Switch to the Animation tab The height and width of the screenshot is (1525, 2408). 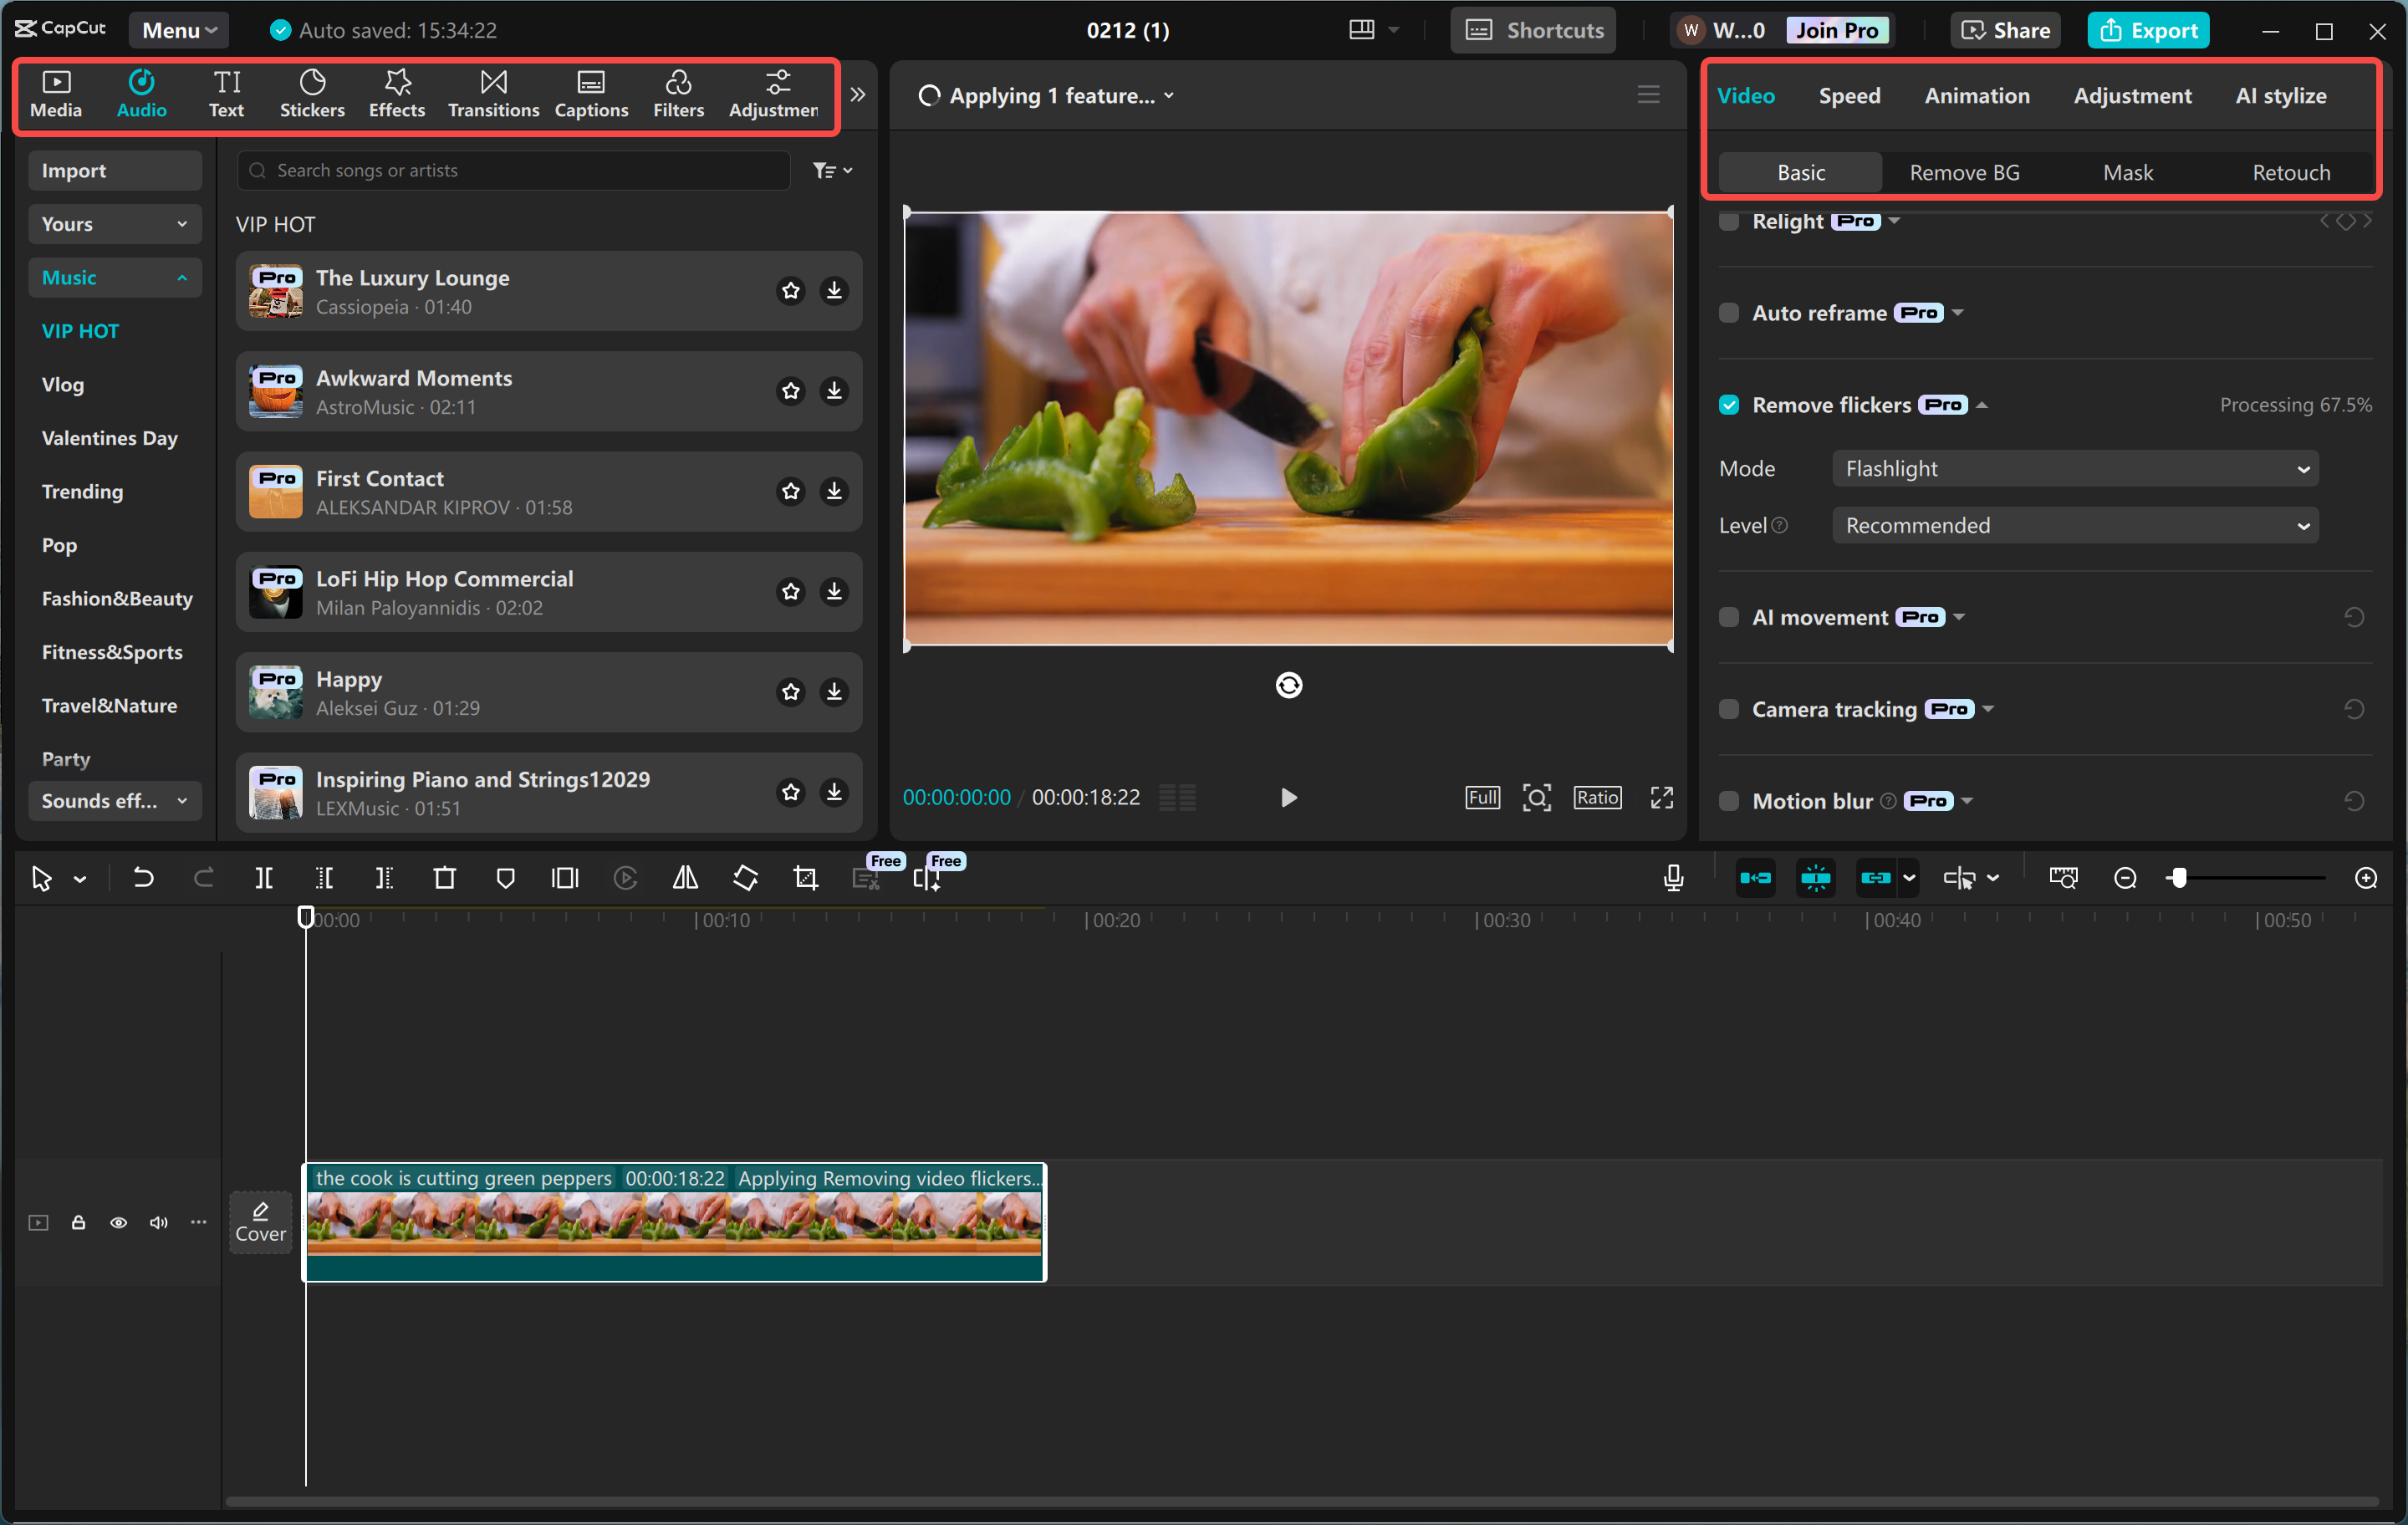[x=1977, y=95]
